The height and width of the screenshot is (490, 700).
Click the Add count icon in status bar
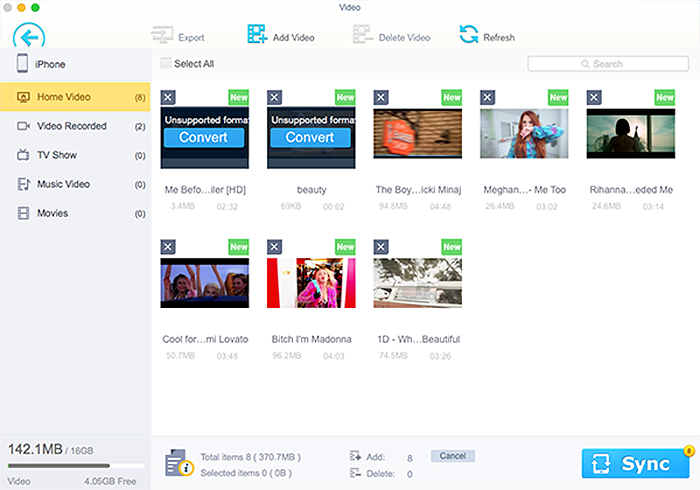pyautogui.click(x=355, y=456)
